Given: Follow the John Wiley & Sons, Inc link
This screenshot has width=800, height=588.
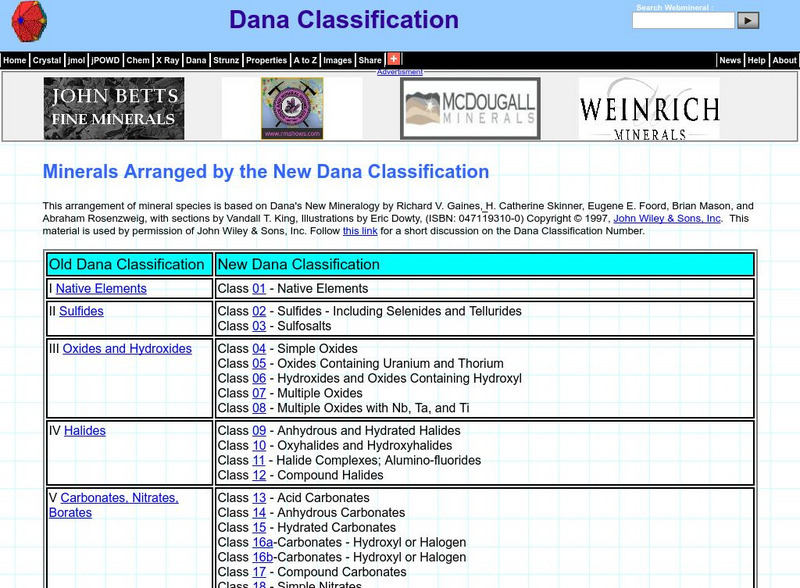Looking at the screenshot, I should pos(667,218).
